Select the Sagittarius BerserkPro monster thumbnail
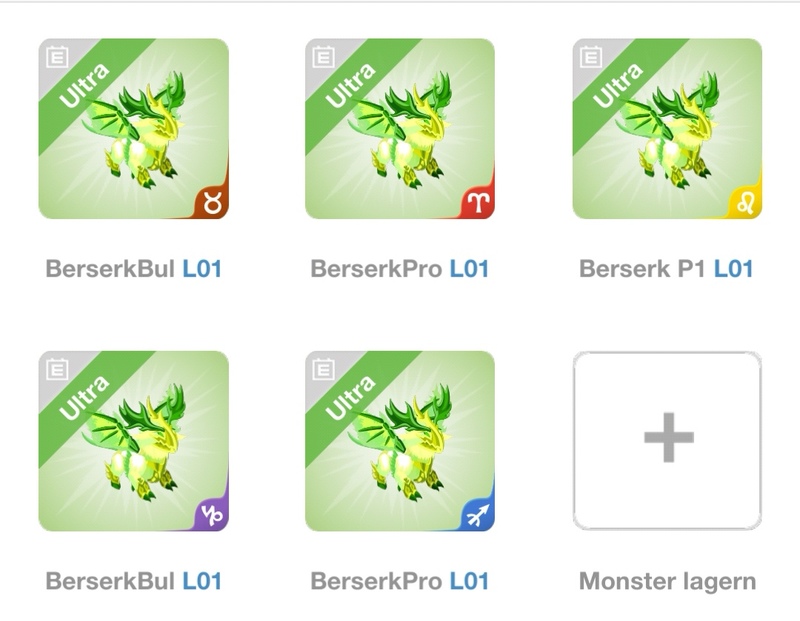The width and height of the screenshot is (800, 621). [400, 441]
